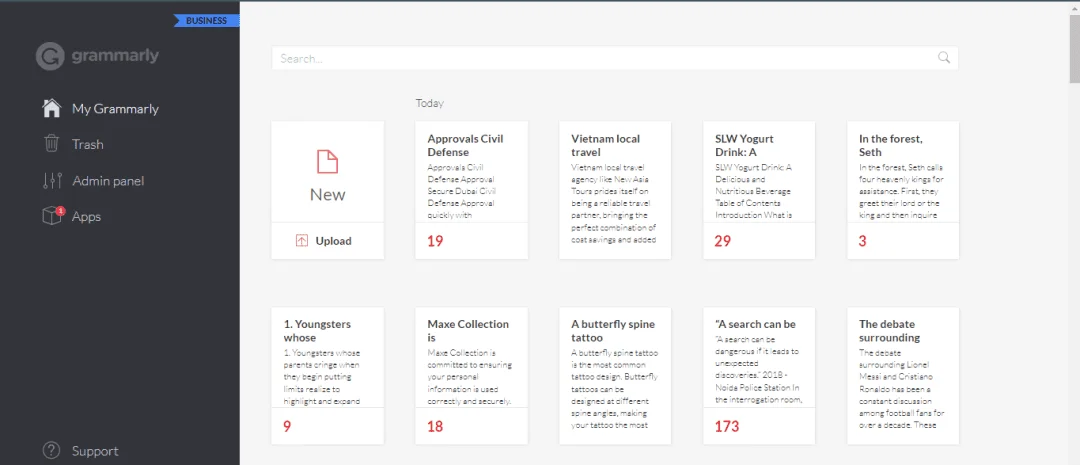Click the vertical scrollbar thumb
The height and width of the screenshot is (465, 1080).
[1074, 48]
